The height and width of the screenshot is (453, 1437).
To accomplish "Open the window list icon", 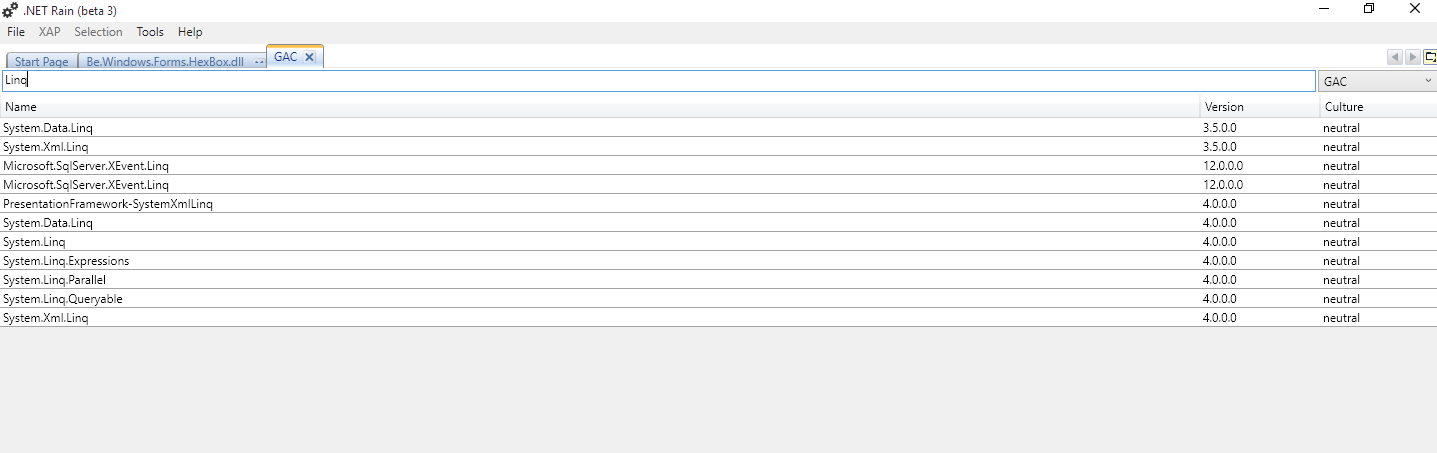I will pos(1430,58).
